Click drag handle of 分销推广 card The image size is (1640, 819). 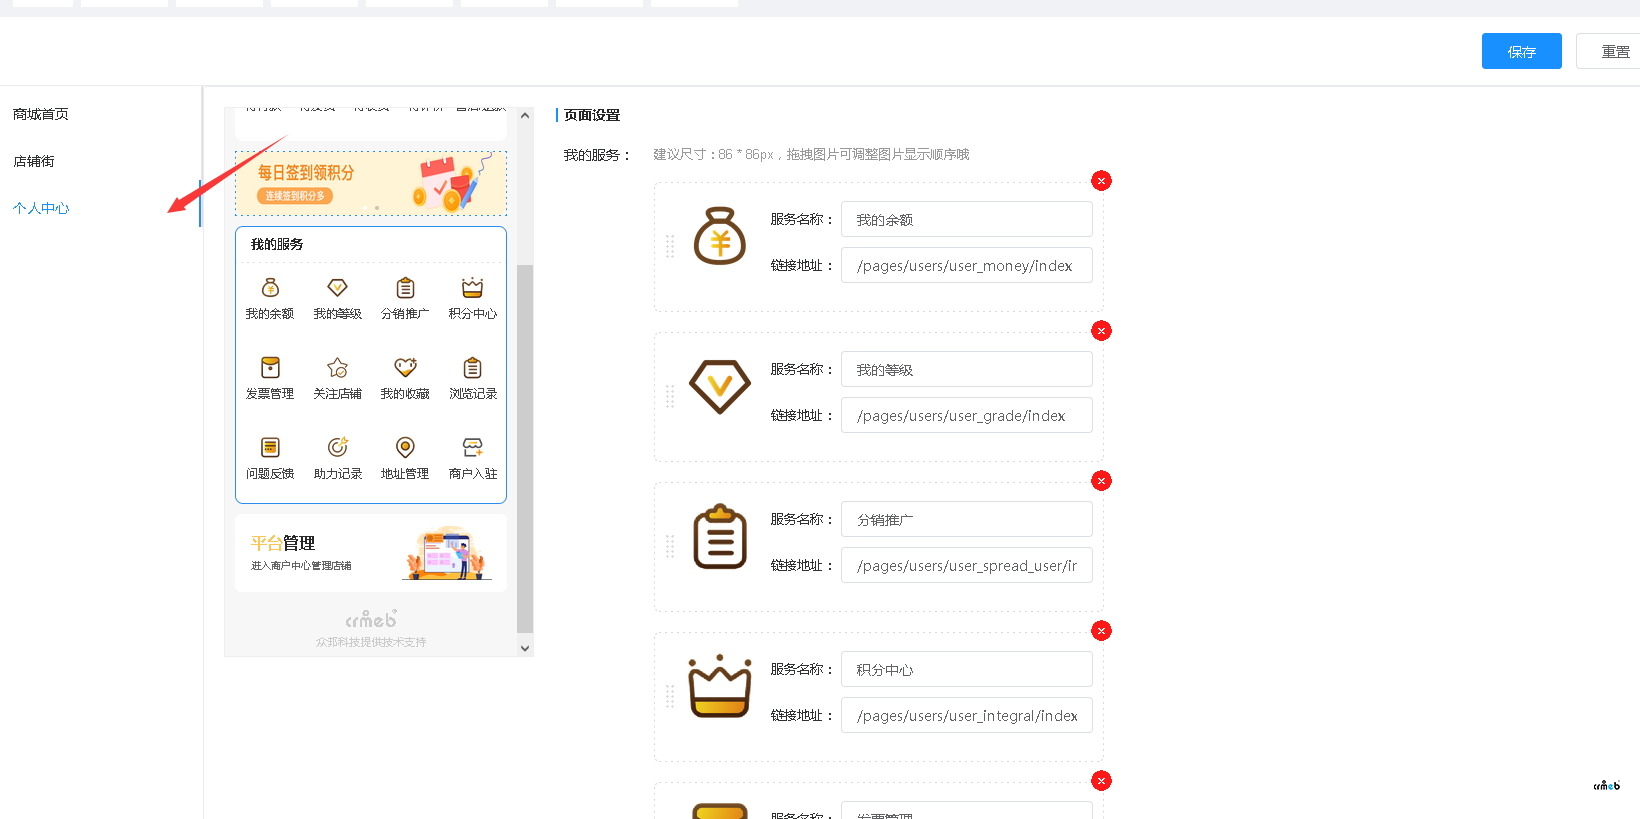tap(670, 547)
